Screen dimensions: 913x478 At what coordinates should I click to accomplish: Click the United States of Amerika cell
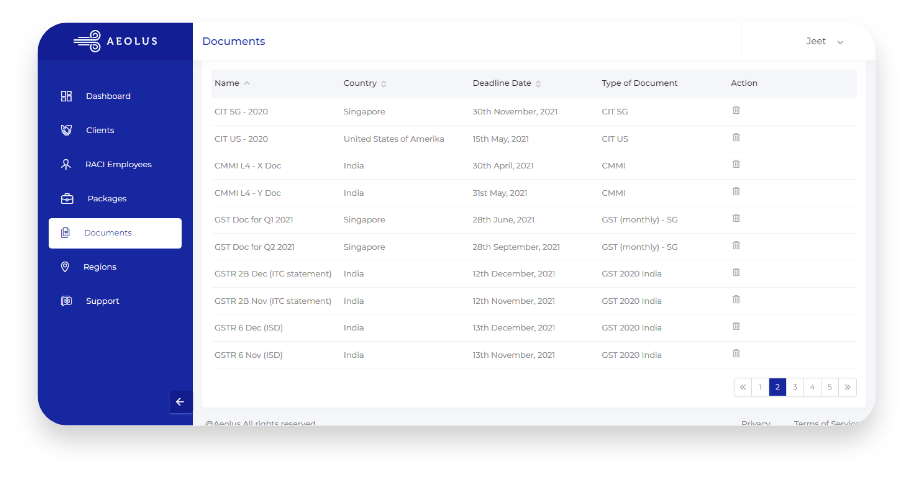(x=394, y=139)
